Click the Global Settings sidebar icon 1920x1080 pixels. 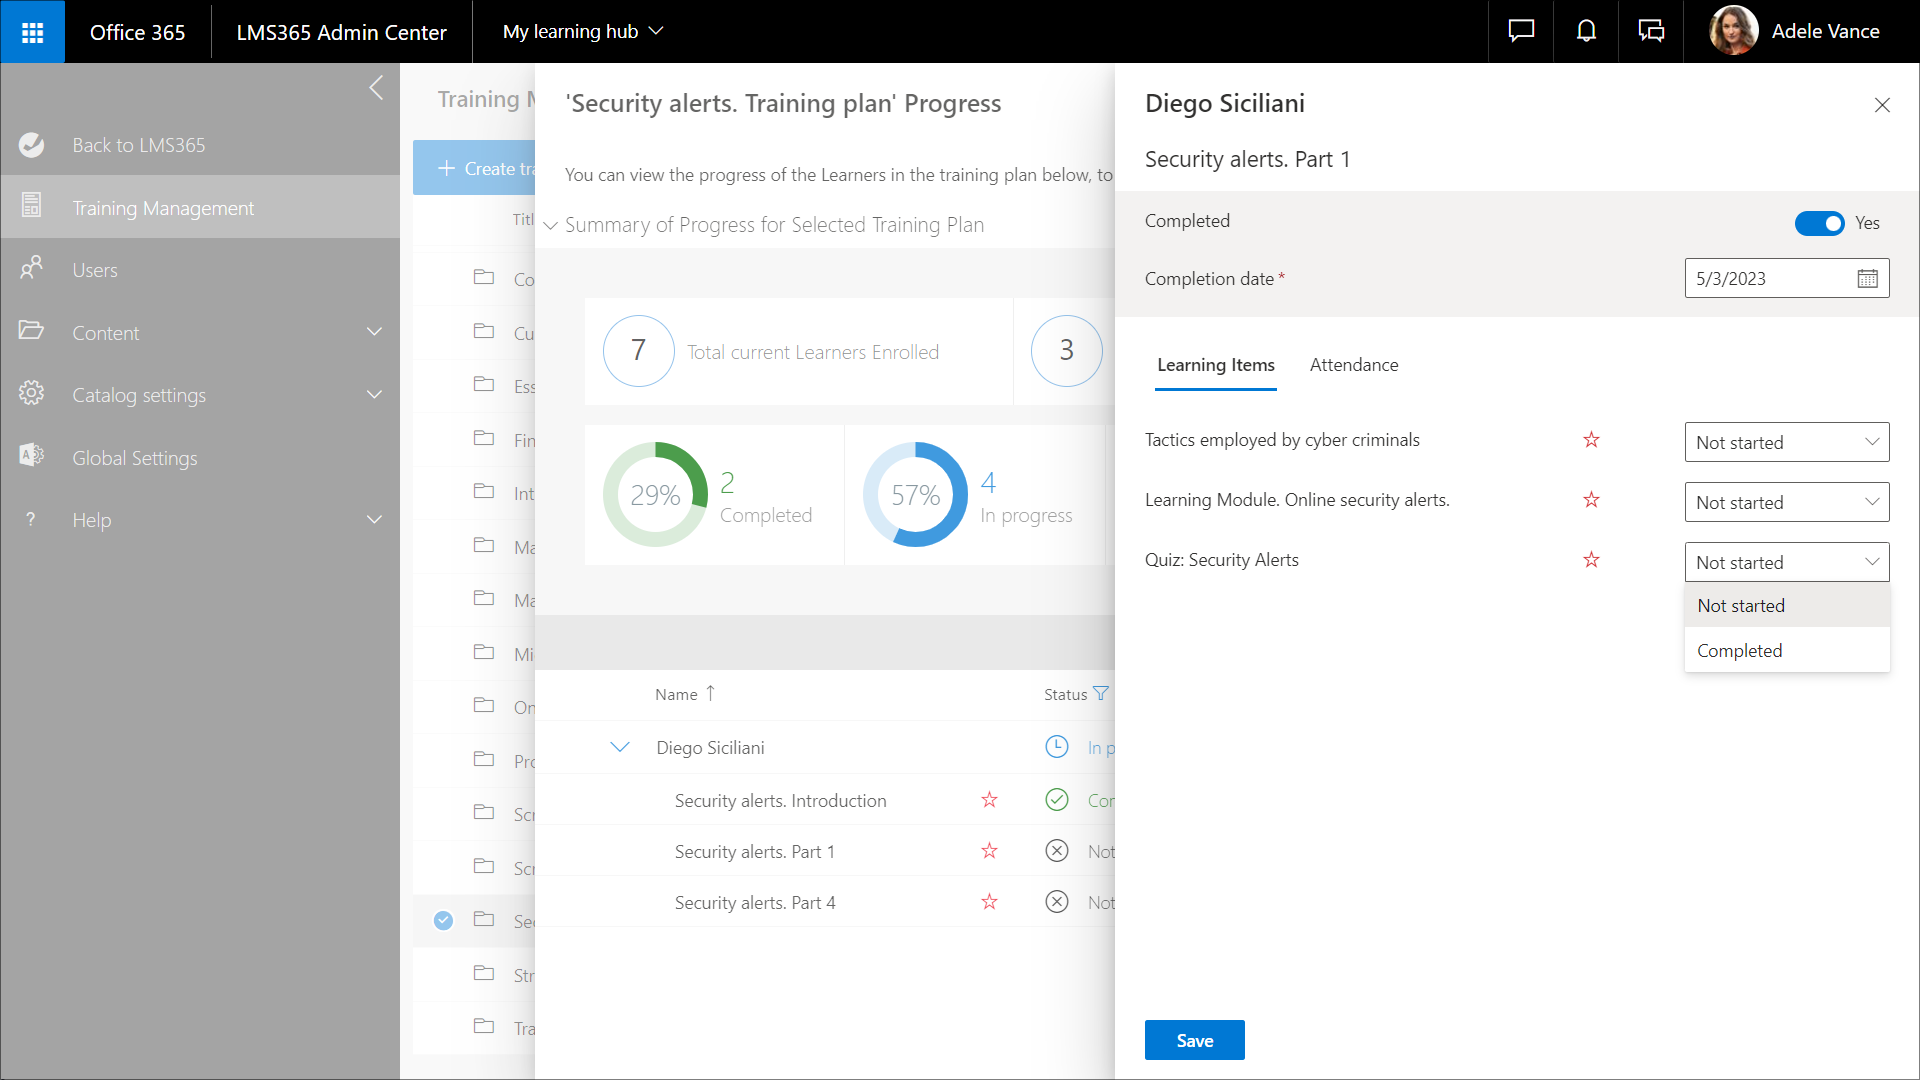(x=32, y=457)
